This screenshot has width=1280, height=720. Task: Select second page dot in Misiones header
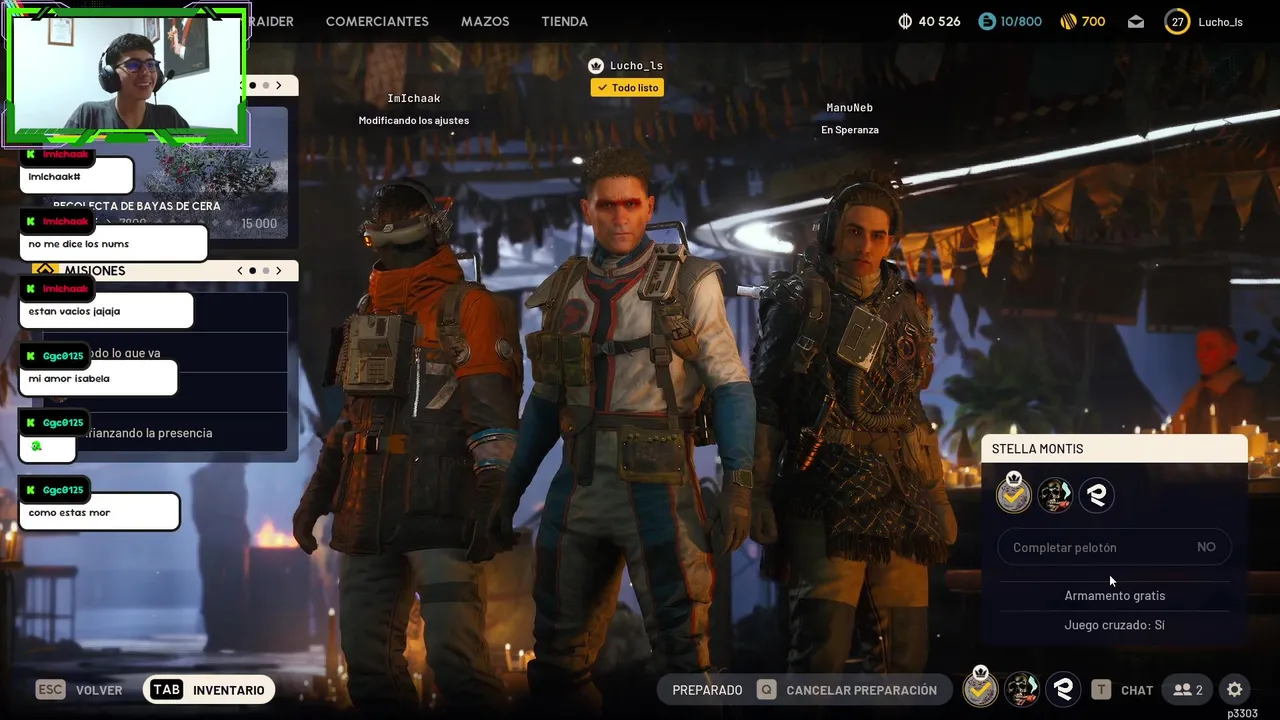pyautogui.click(x=265, y=271)
